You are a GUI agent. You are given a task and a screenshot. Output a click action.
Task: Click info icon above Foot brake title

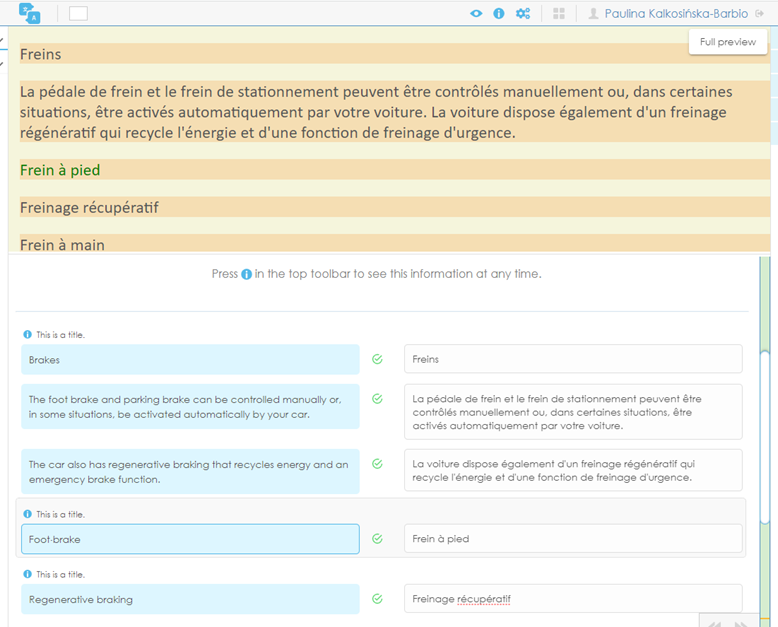pos(28,515)
